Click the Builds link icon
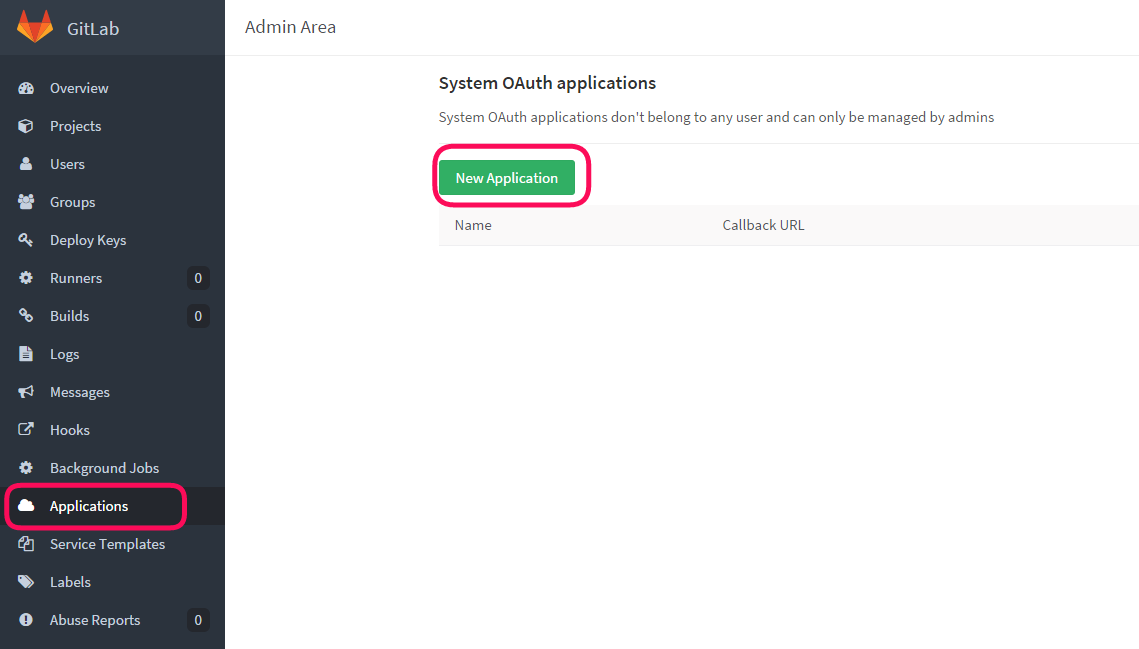The height and width of the screenshot is (649, 1139). click(x=26, y=315)
